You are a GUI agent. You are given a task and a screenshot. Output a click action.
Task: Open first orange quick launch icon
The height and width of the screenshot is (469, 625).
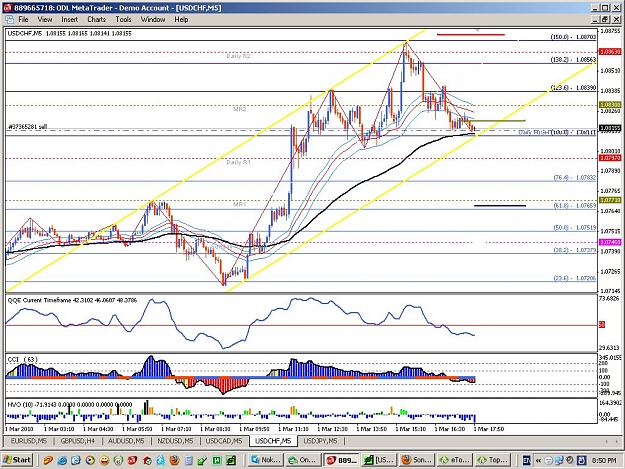click(x=48, y=461)
